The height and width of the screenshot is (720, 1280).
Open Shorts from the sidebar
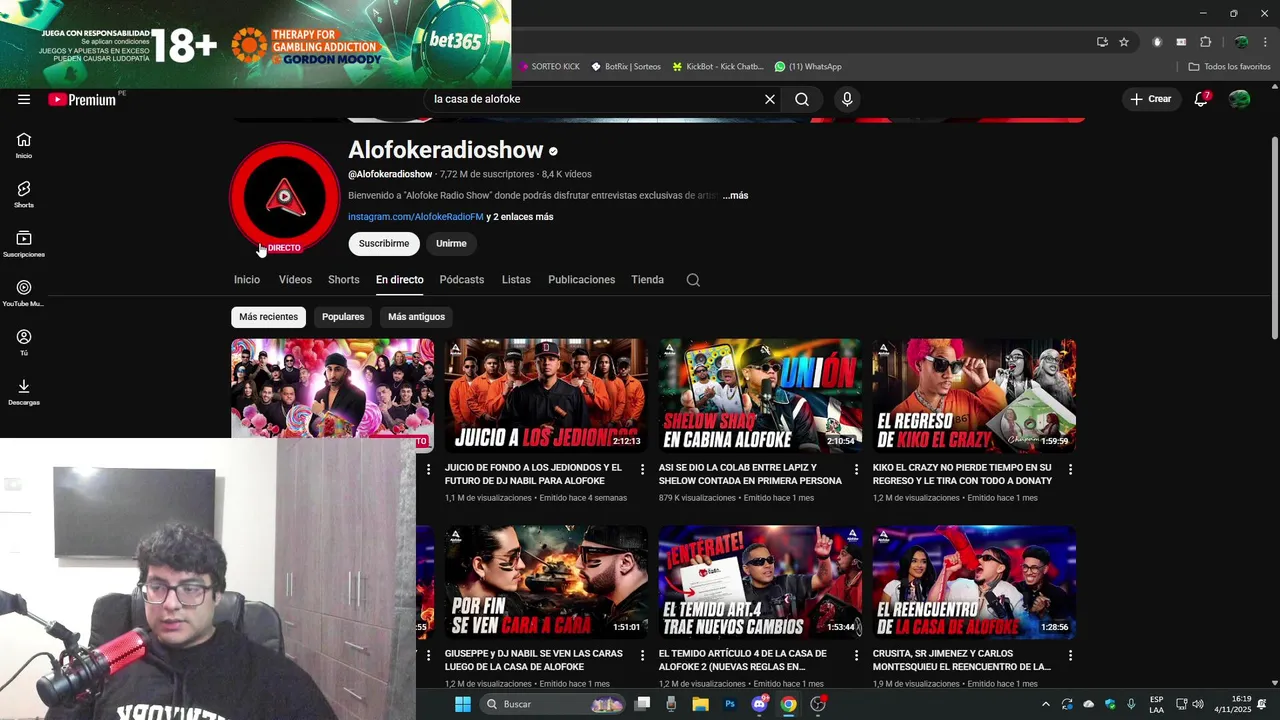(x=24, y=195)
